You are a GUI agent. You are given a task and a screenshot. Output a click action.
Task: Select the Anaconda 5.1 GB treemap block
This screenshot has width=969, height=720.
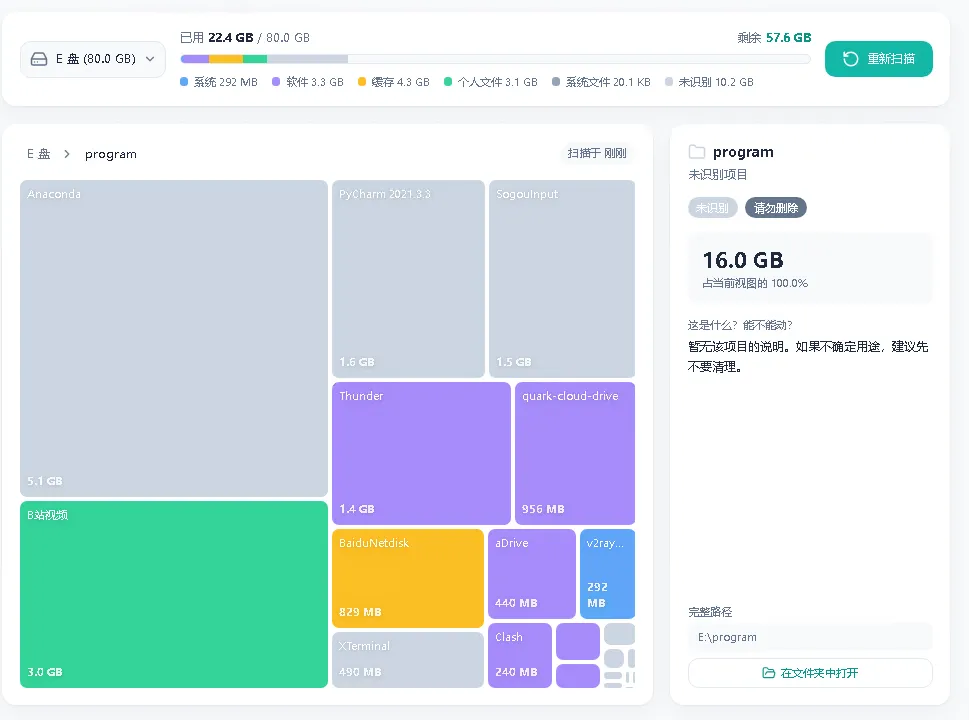pos(174,339)
